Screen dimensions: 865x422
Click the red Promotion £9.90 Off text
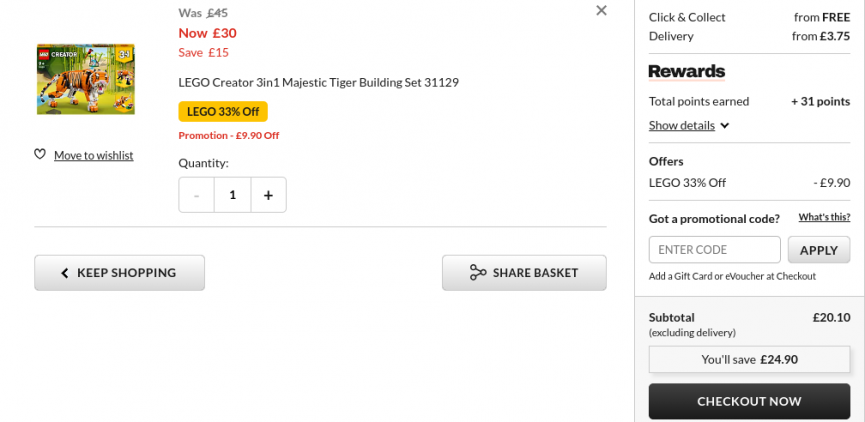(228, 136)
